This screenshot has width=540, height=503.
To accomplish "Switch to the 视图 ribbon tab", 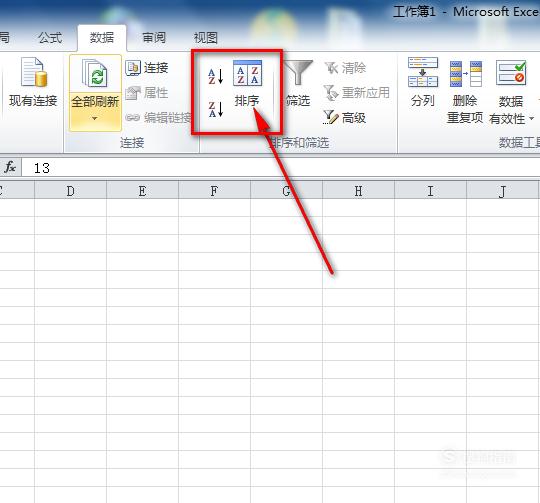I will coord(206,38).
